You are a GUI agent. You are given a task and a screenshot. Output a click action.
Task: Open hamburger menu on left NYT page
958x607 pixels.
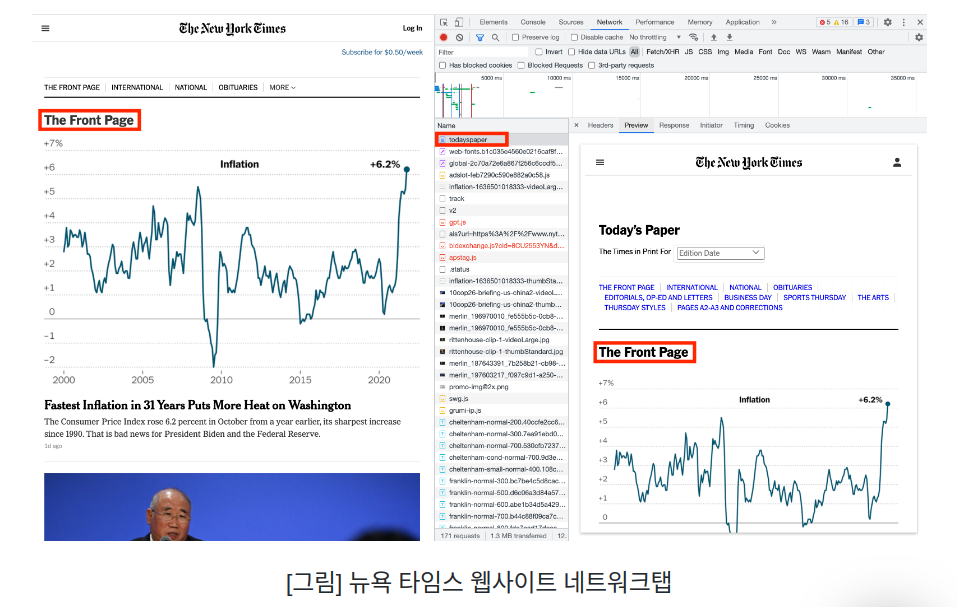[x=45, y=28]
